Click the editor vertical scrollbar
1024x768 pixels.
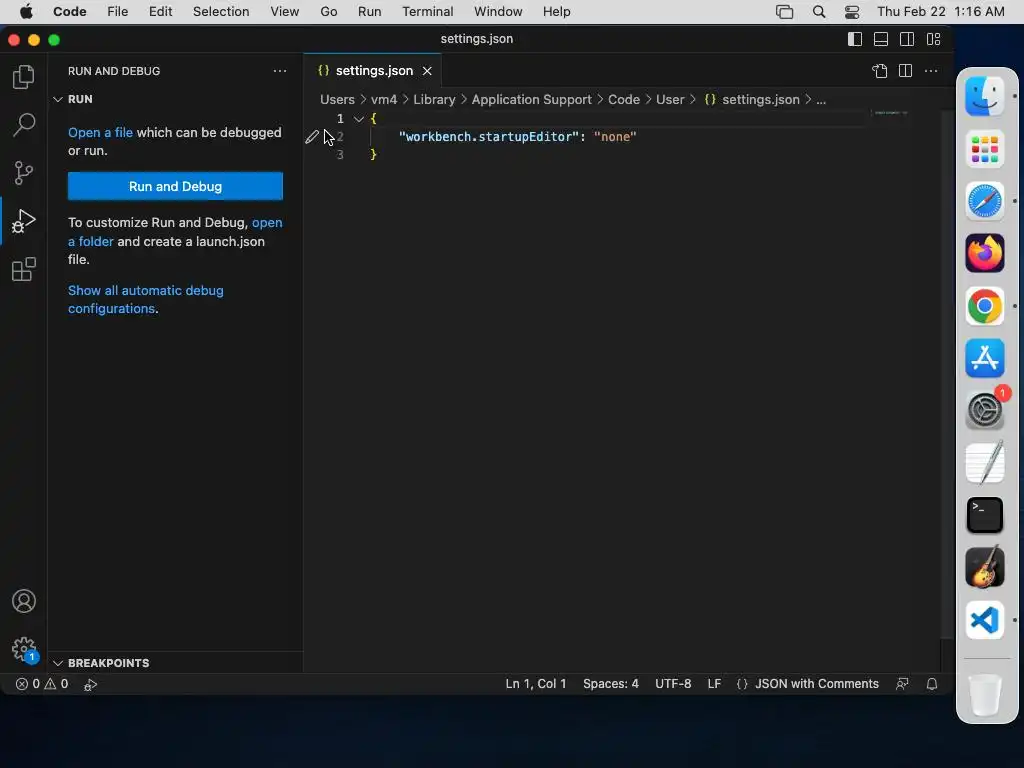coord(946,376)
